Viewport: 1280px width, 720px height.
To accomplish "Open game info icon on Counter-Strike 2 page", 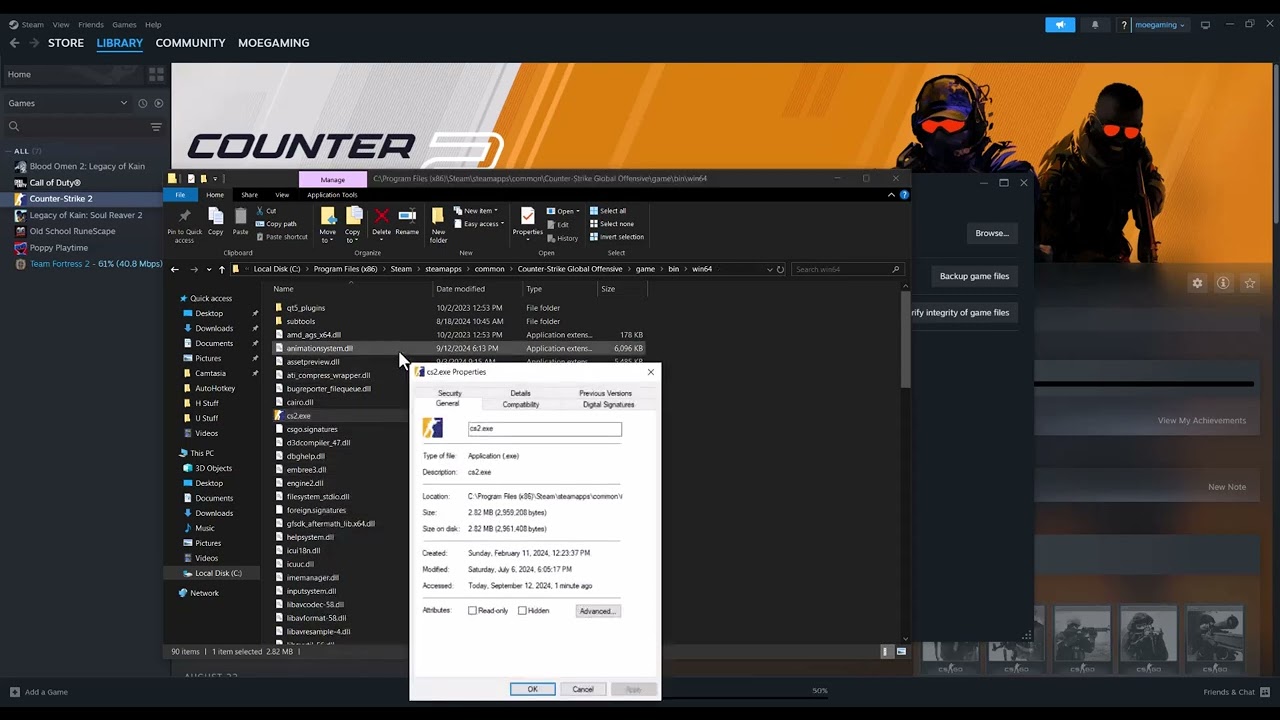I will pyautogui.click(x=1223, y=283).
